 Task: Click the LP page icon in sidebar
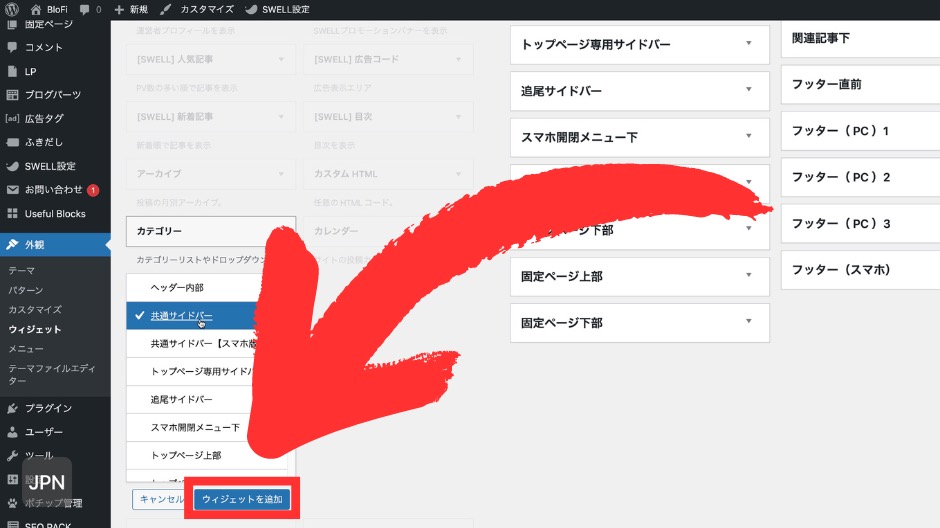click(x=12, y=71)
